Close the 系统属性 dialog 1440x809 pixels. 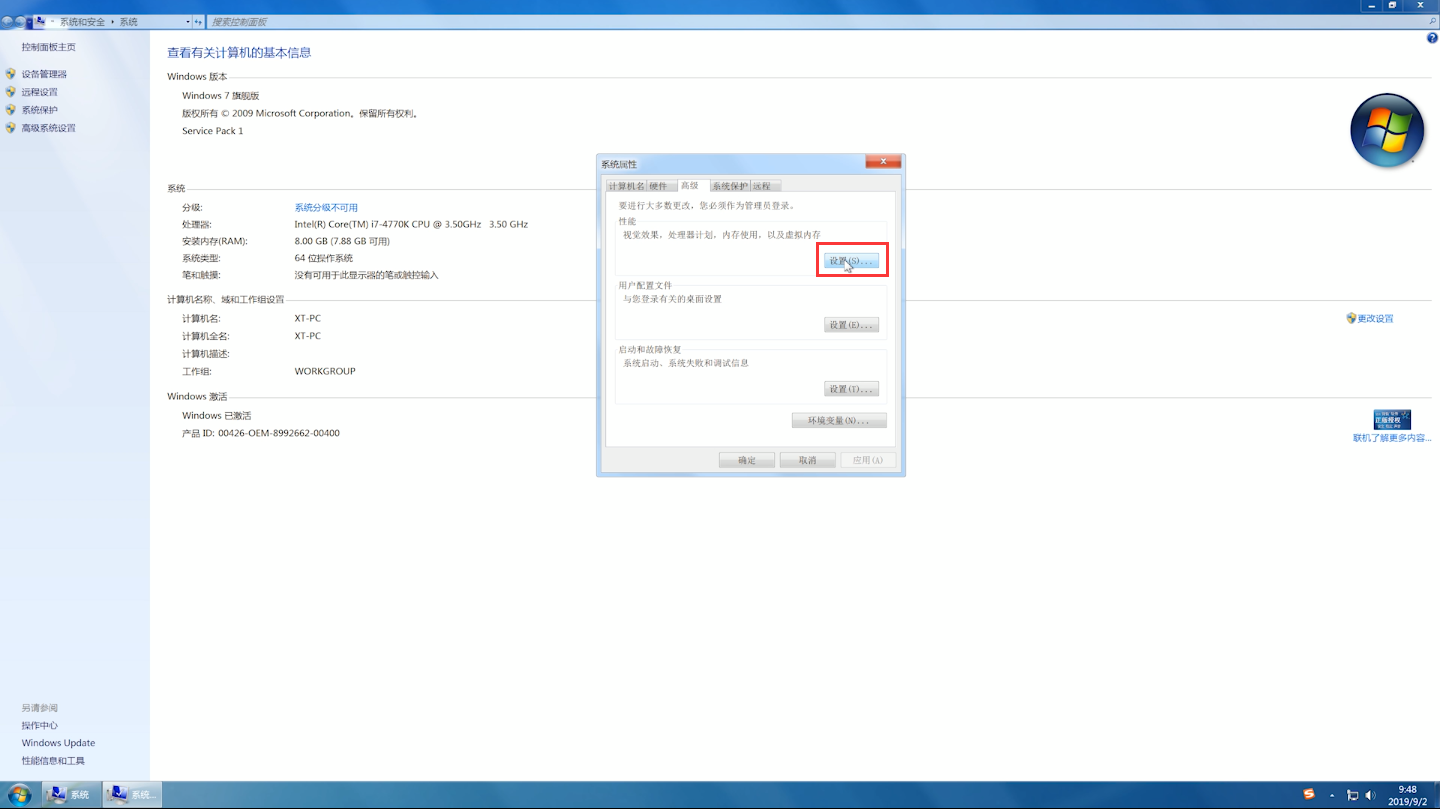pos(883,161)
